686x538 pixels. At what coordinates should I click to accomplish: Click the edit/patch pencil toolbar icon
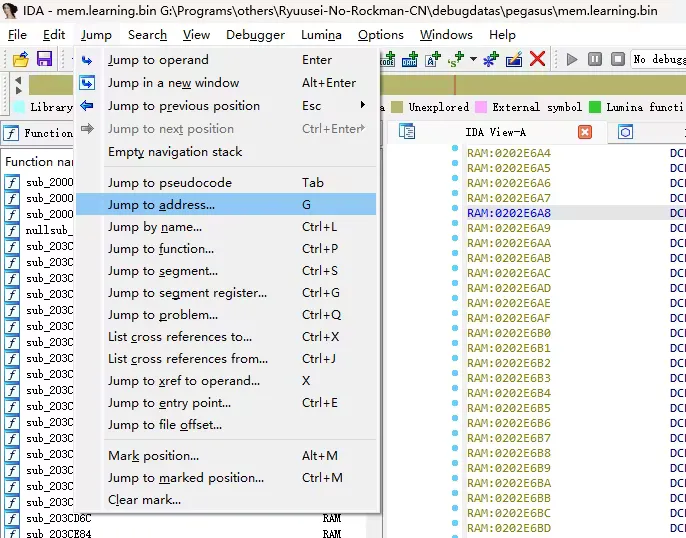[514, 60]
